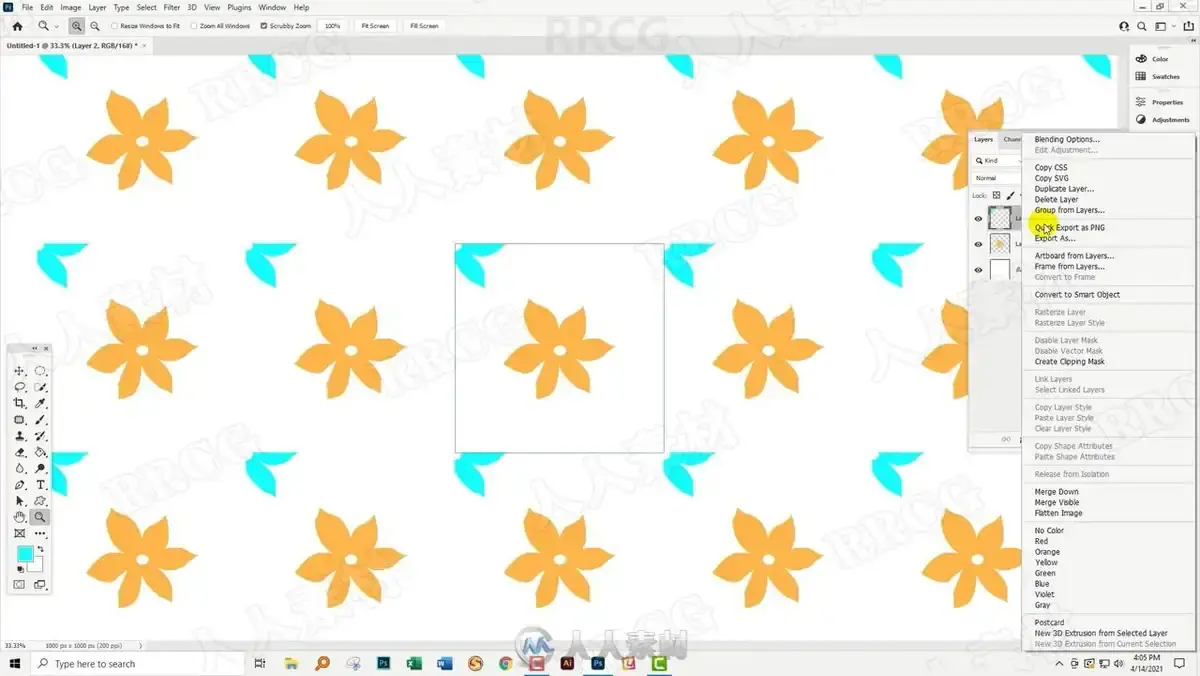The image size is (1200, 676).
Task: Open the Share icon at top right
Action: [1187, 26]
